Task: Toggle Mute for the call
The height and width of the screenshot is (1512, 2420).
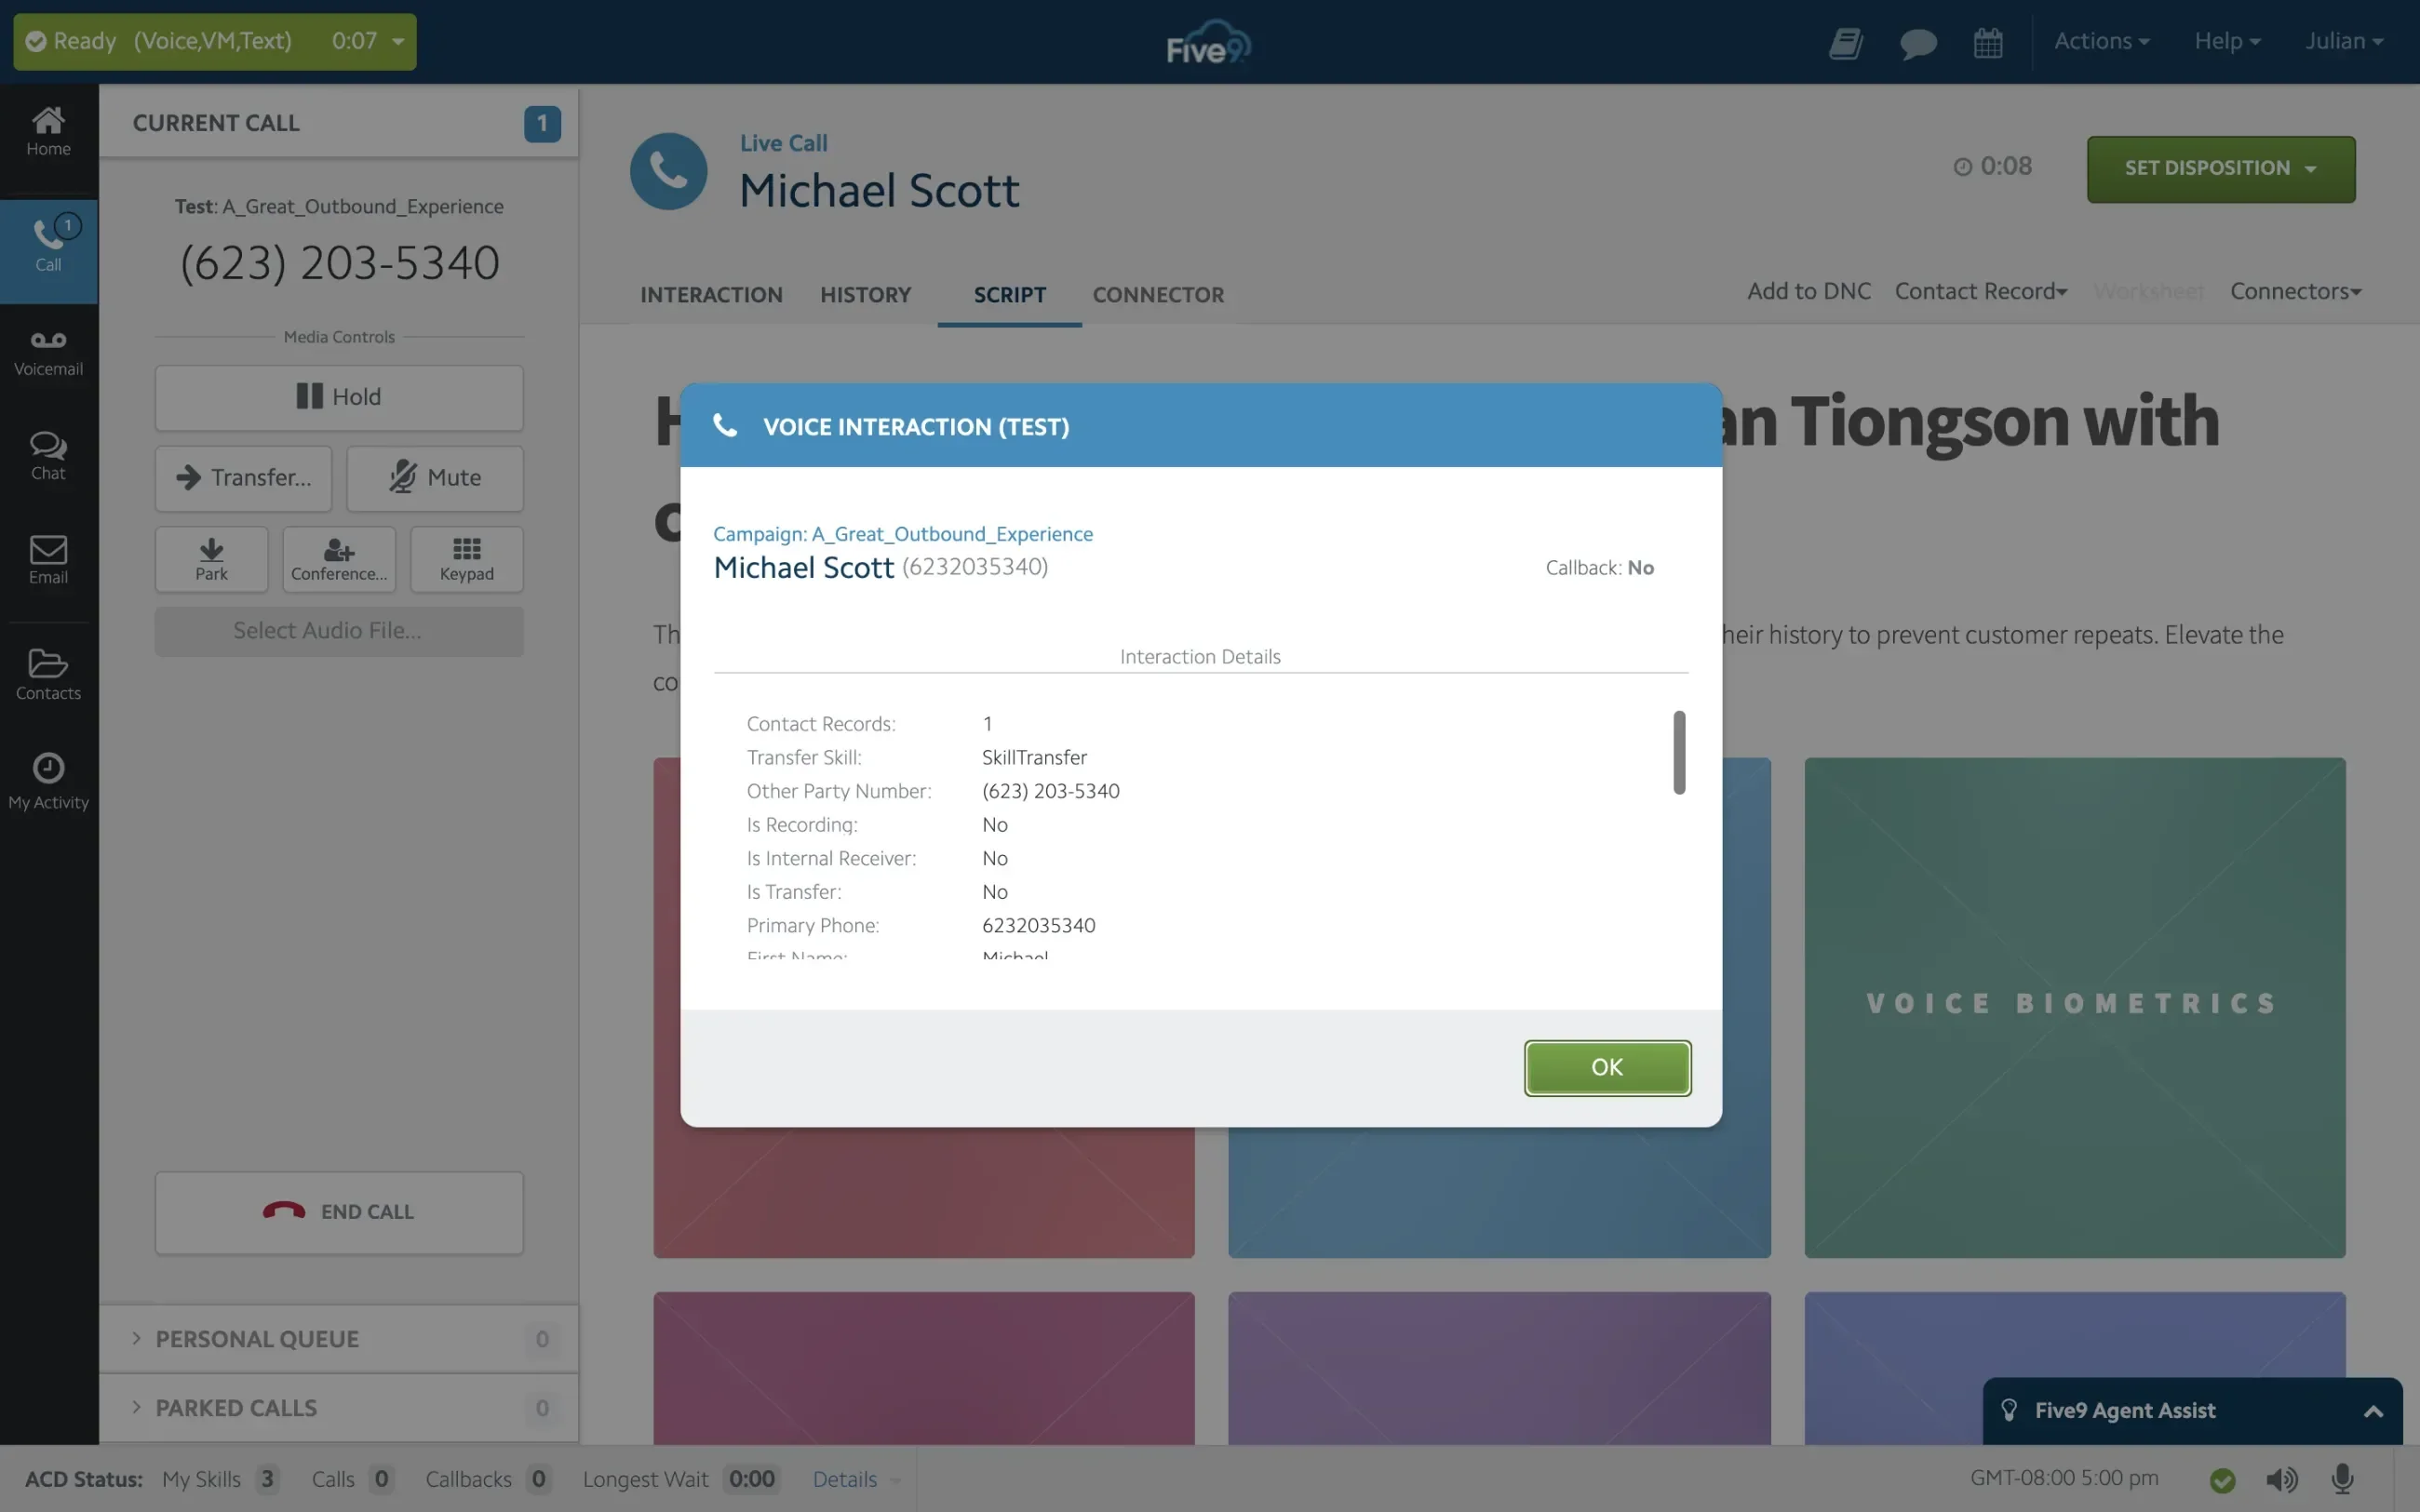Action: pos(434,478)
